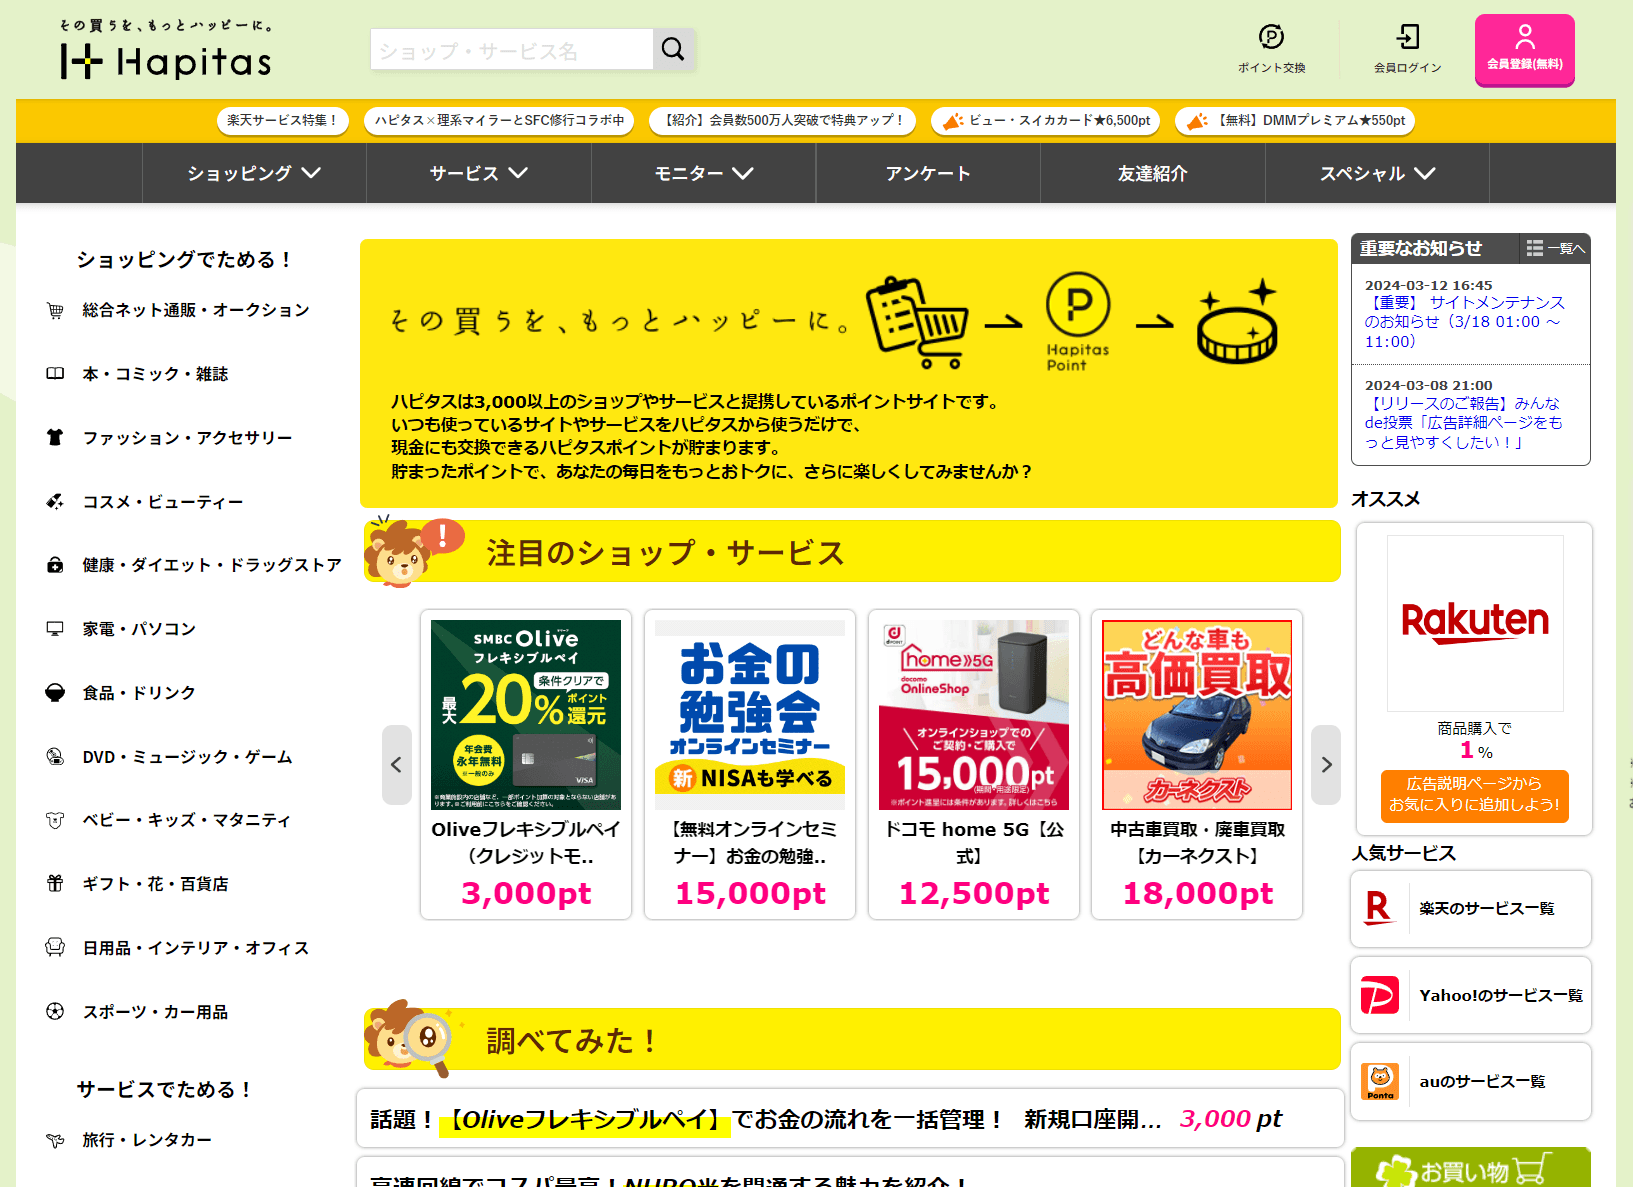Image resolution: width=1633 pixels, height=1187 pixels.
Task: Open the ドコモ home 5G card thumbnail
Action: point(974,715)
